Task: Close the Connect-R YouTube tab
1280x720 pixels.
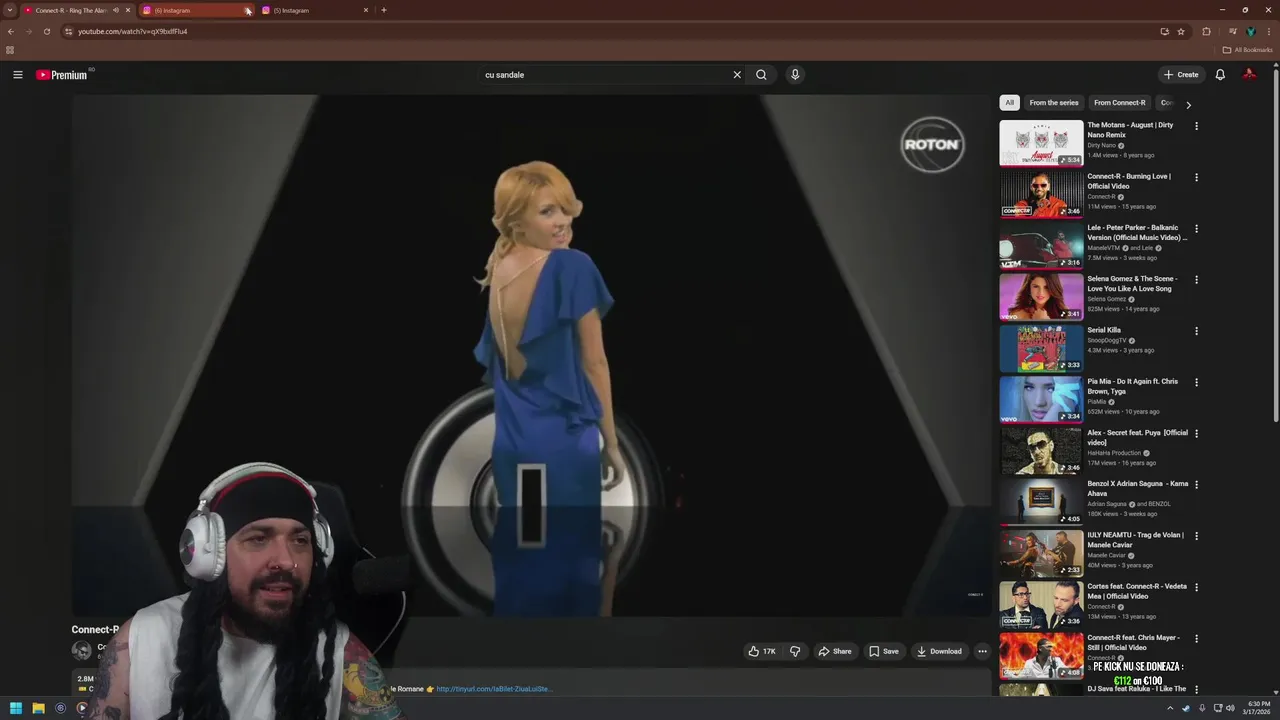Action: click(x=128, y=10)
